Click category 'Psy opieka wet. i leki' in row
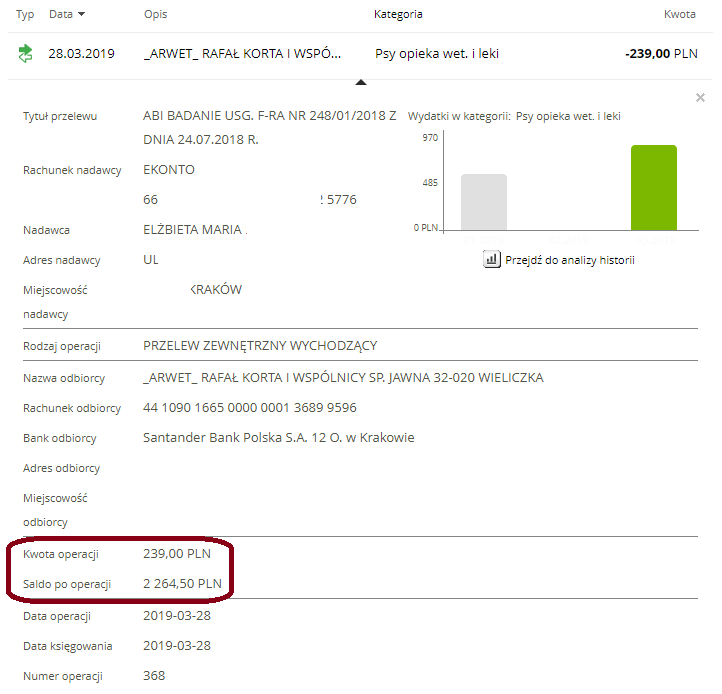722x694 pixels. [437, 54]
